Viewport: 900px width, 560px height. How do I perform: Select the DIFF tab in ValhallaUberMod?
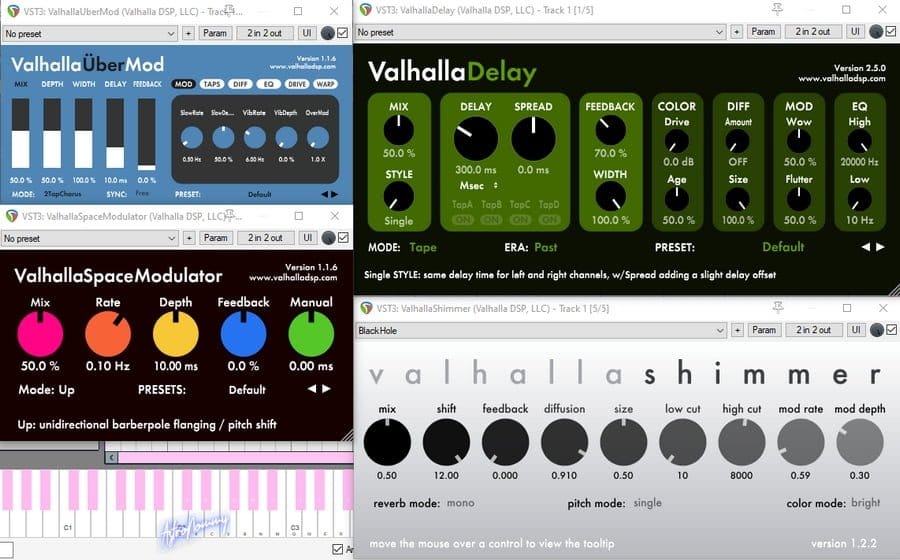point(240,84)
